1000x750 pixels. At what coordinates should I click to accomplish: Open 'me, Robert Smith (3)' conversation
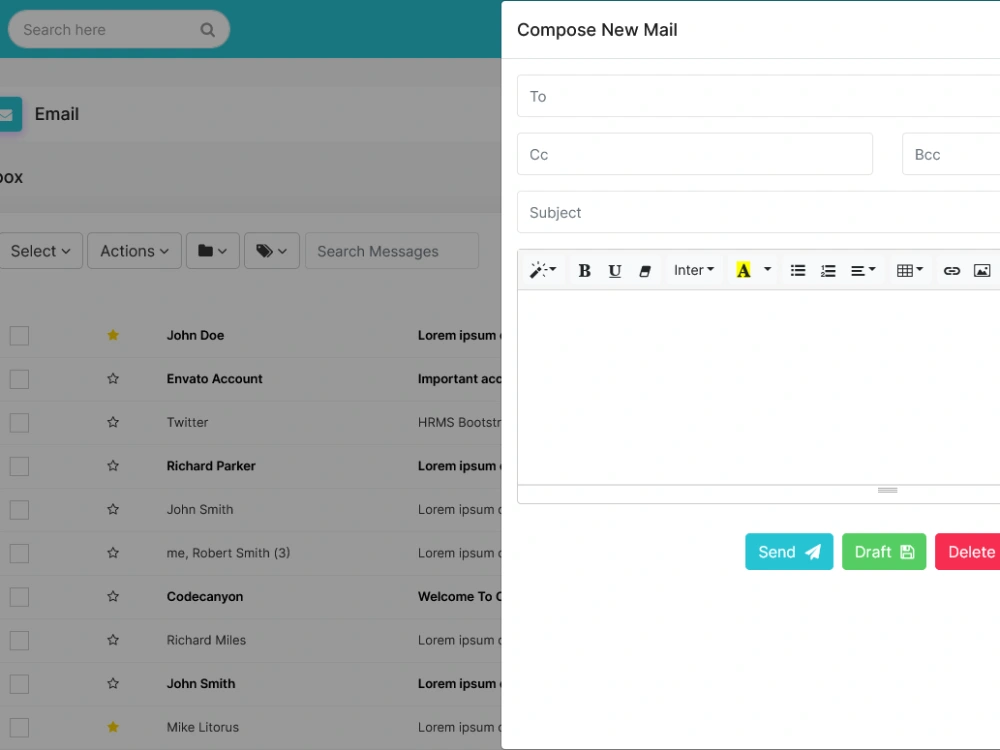[x=228, y=553]
